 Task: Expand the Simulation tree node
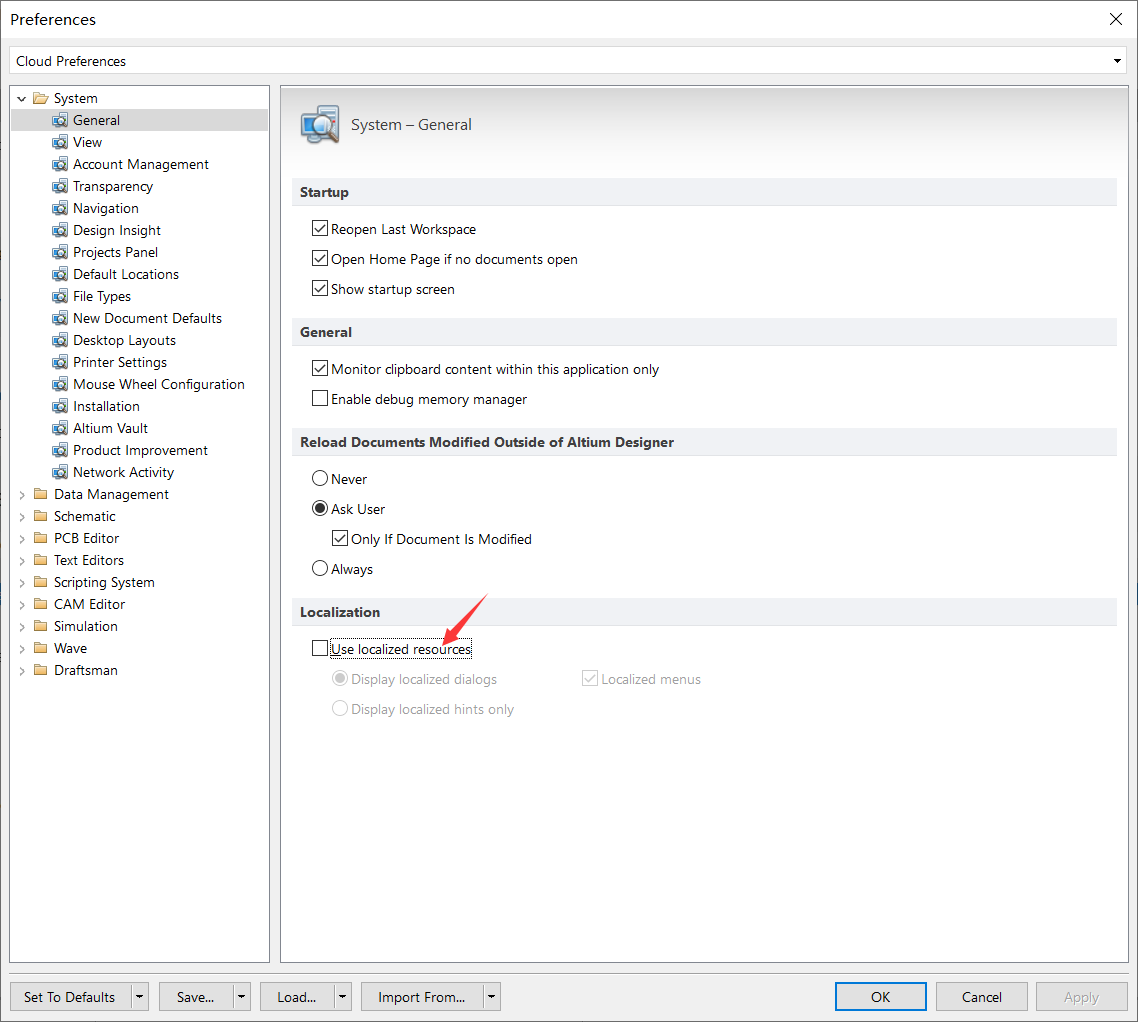pyautogui.click(x=22, y=626)
